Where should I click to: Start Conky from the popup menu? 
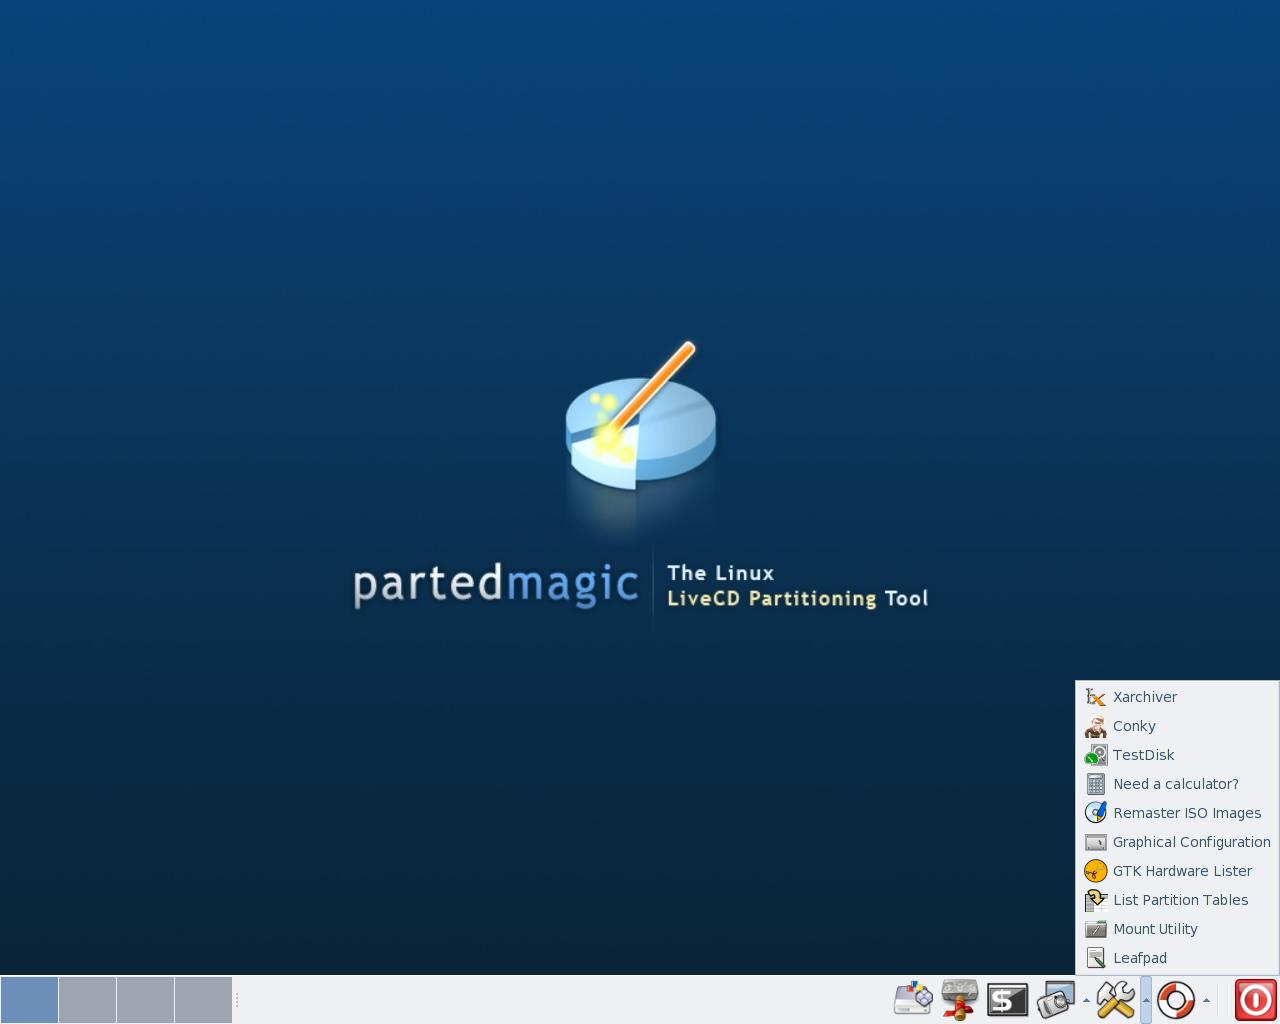[x=1177, y=726]
